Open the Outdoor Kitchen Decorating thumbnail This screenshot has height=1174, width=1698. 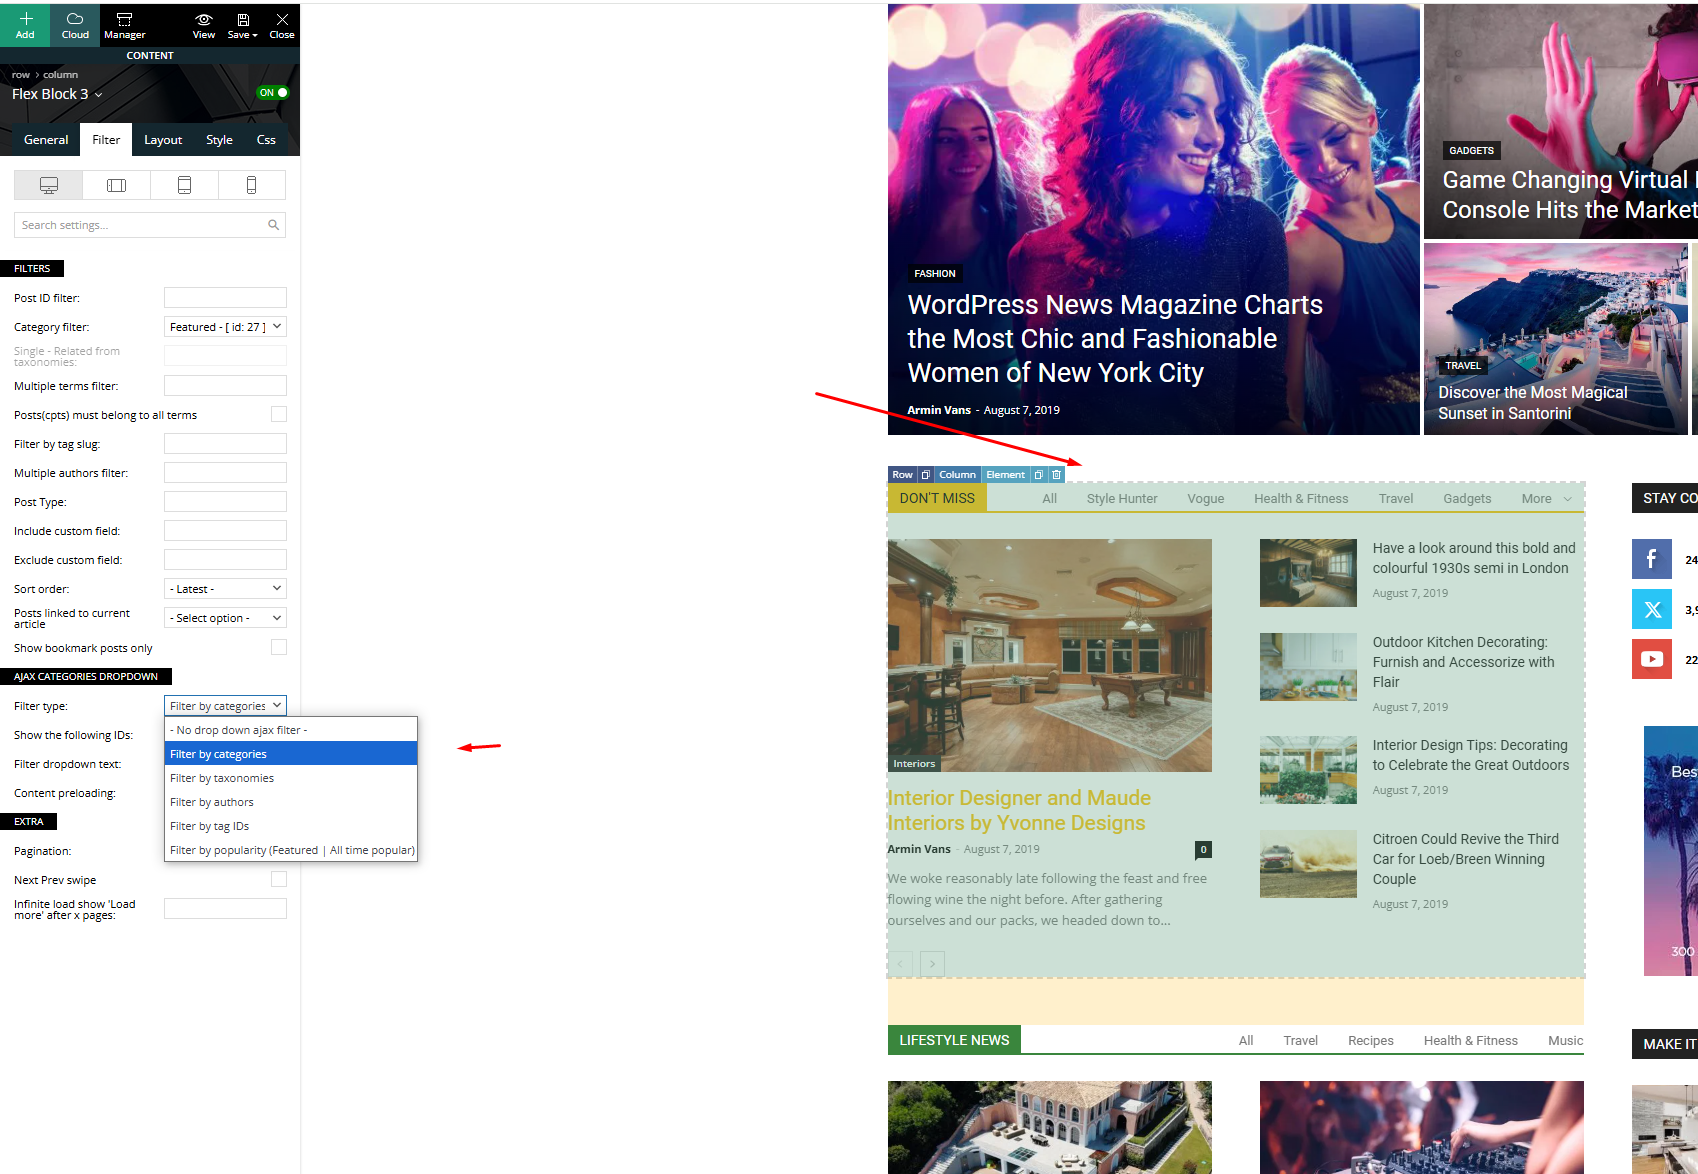coord(1308,667)
